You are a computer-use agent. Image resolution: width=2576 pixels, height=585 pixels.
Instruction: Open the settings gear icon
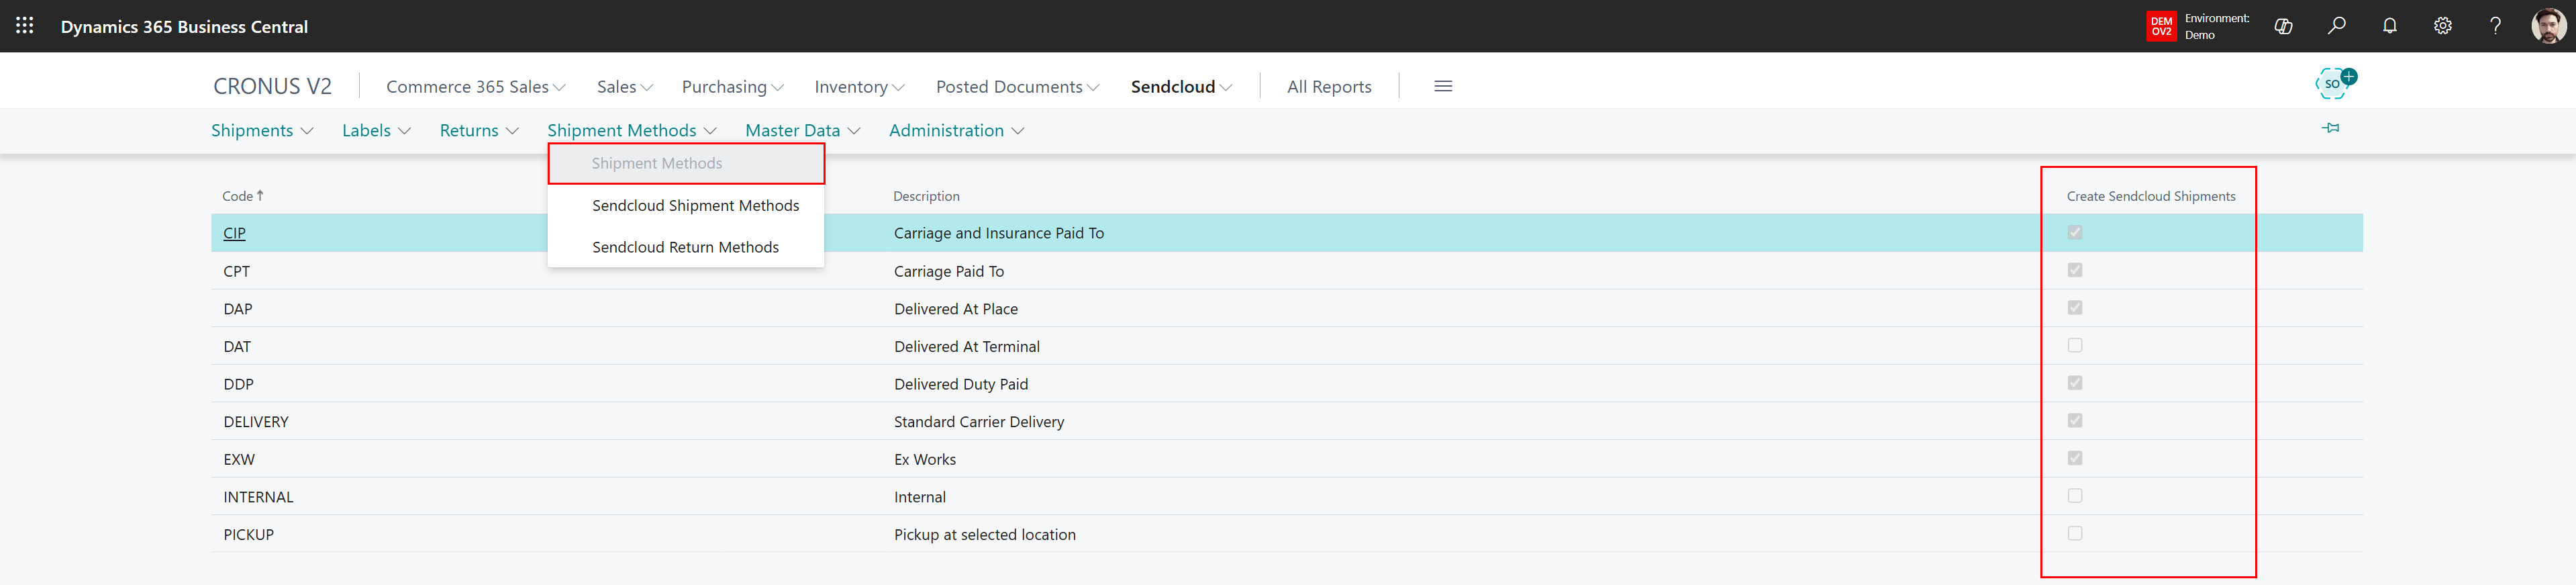pyautogui.click(x=2442, y=26)
